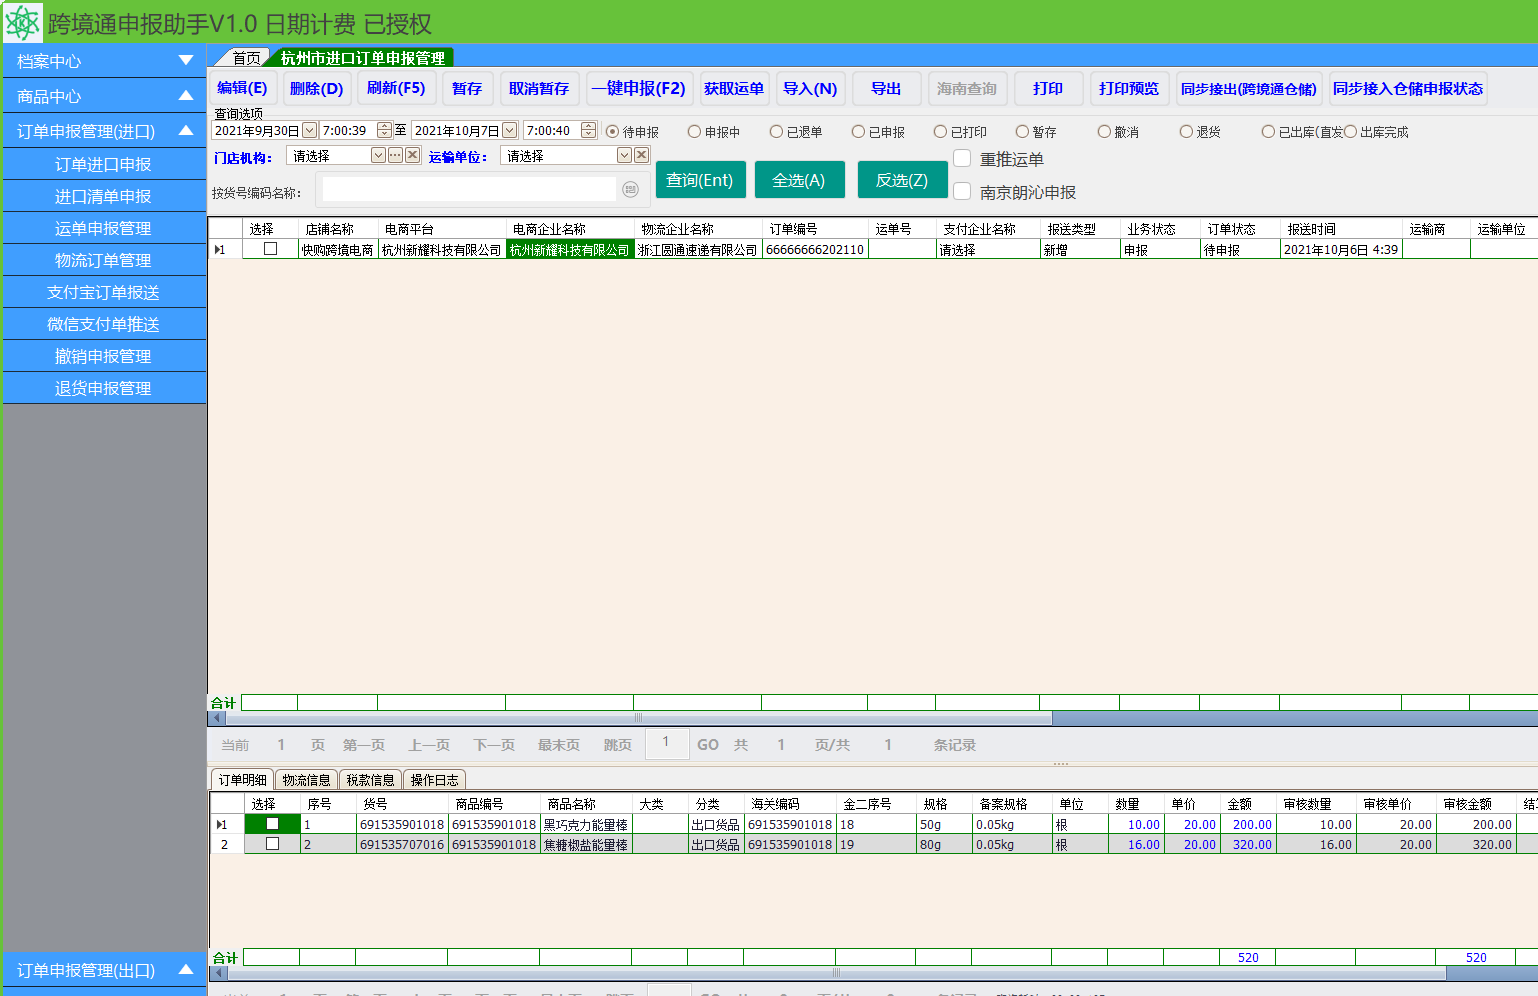Open the start date 2021年9月30日 dropdown
The height and width of the screenshot is (996, 1538).
pos(309,130)
